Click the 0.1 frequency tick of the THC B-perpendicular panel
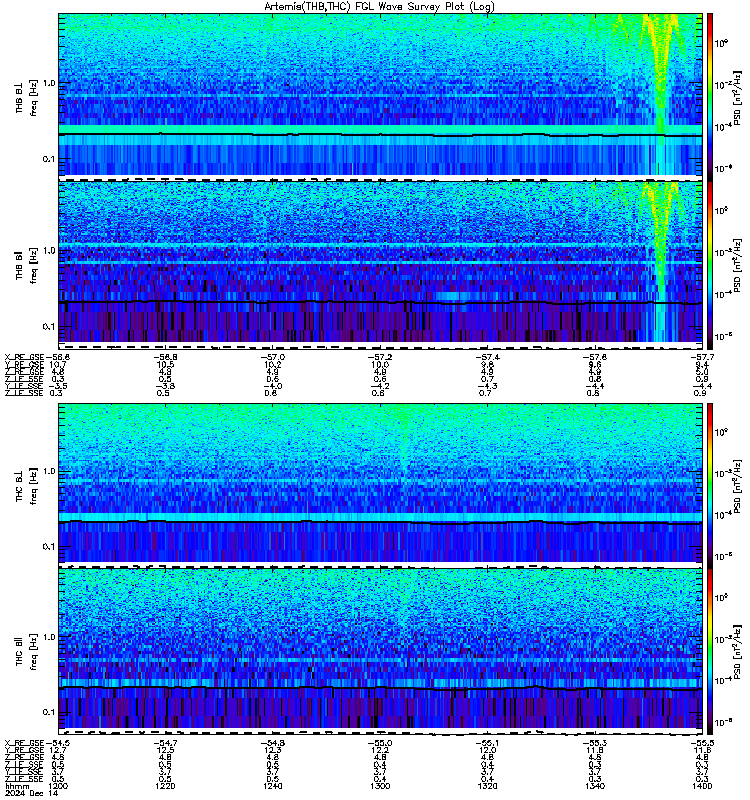 click(x=49, y=546)
